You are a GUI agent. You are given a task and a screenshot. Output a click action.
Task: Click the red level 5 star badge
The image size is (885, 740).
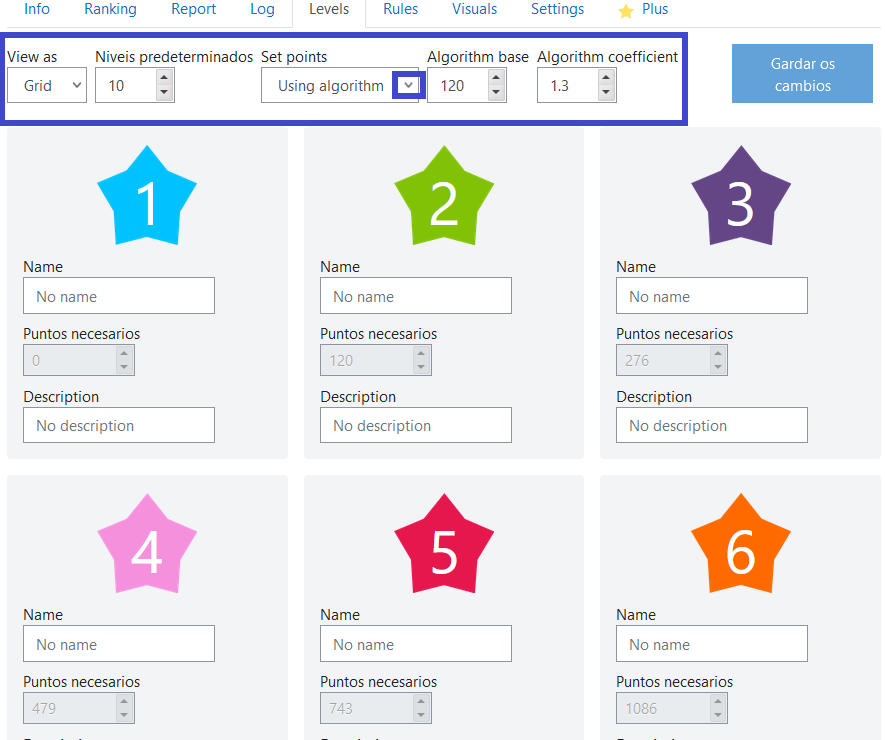coord(443,546)
